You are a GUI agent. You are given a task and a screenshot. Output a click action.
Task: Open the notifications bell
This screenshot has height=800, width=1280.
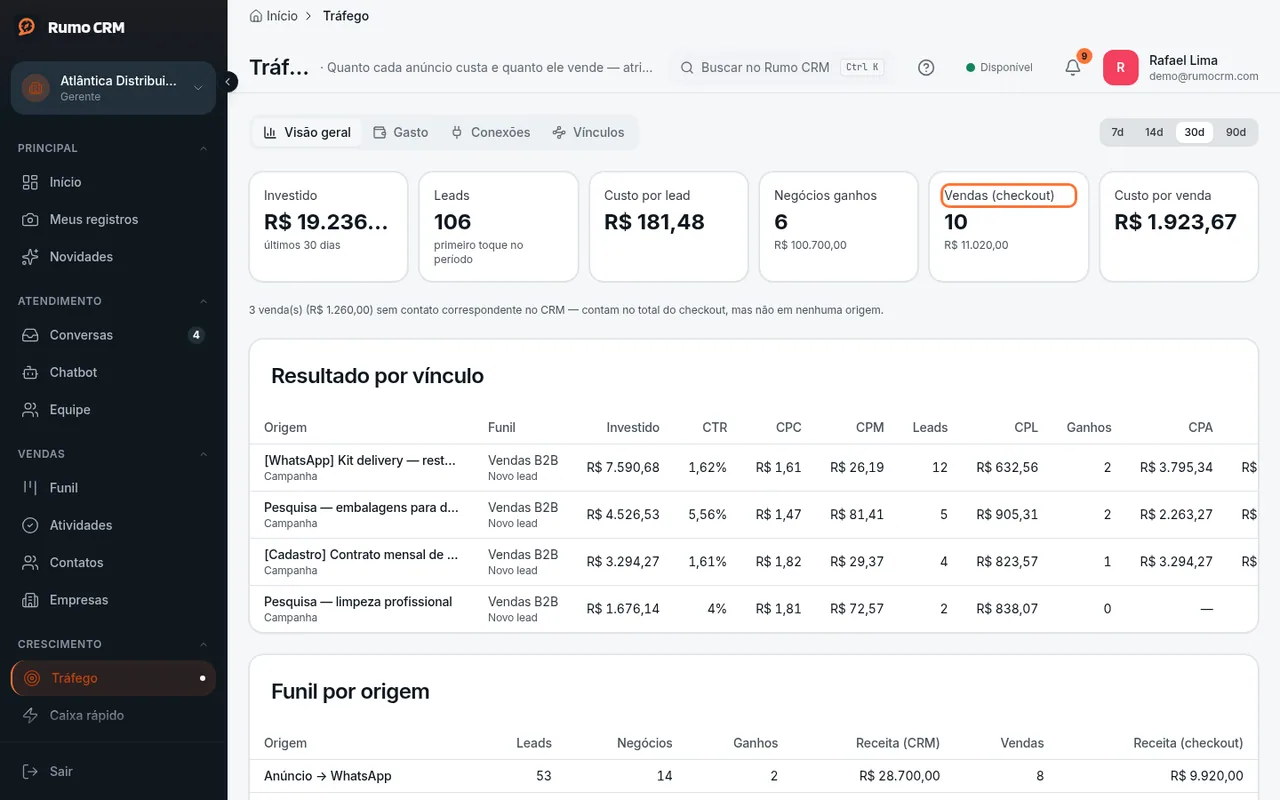pyautogui.click(x=1073, y=67)
